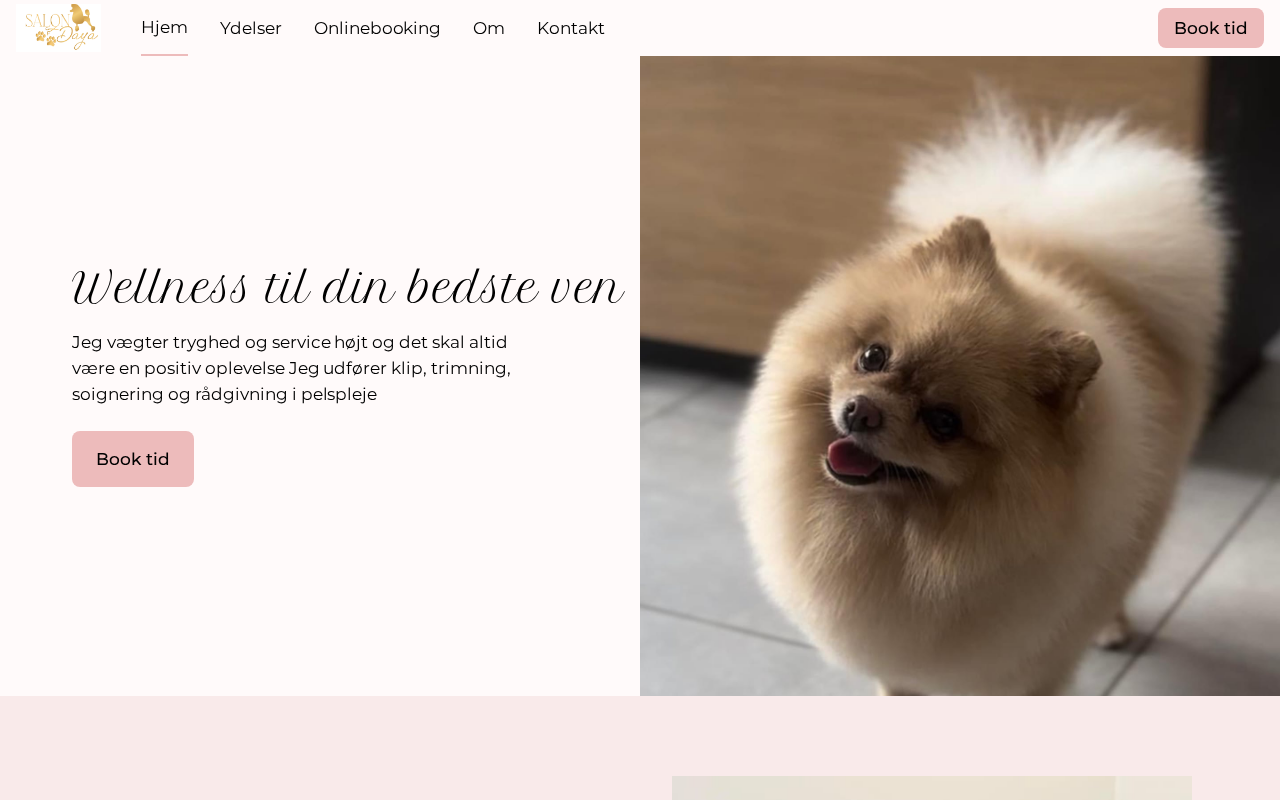Open the Ydelser page
Viewport: 1280px width, 800px height.
(251, 28)
